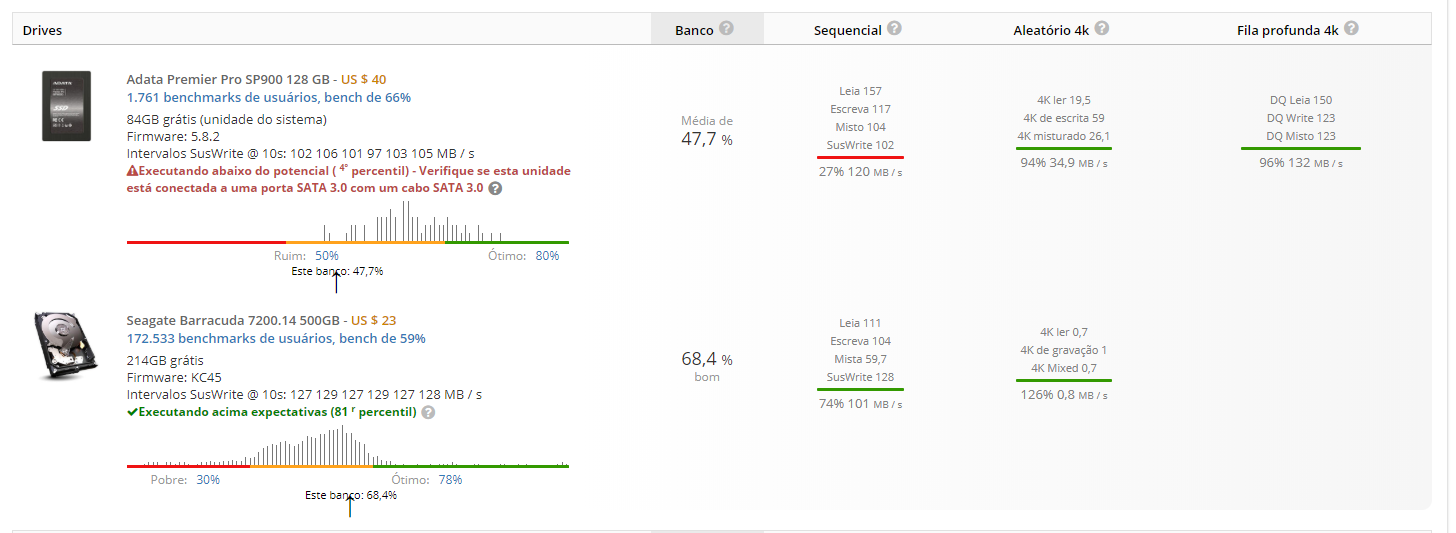Screen dimensions: 1456x533
Task: Open the Seagate Barracuda hard drive image
Action: pos(66,345)
